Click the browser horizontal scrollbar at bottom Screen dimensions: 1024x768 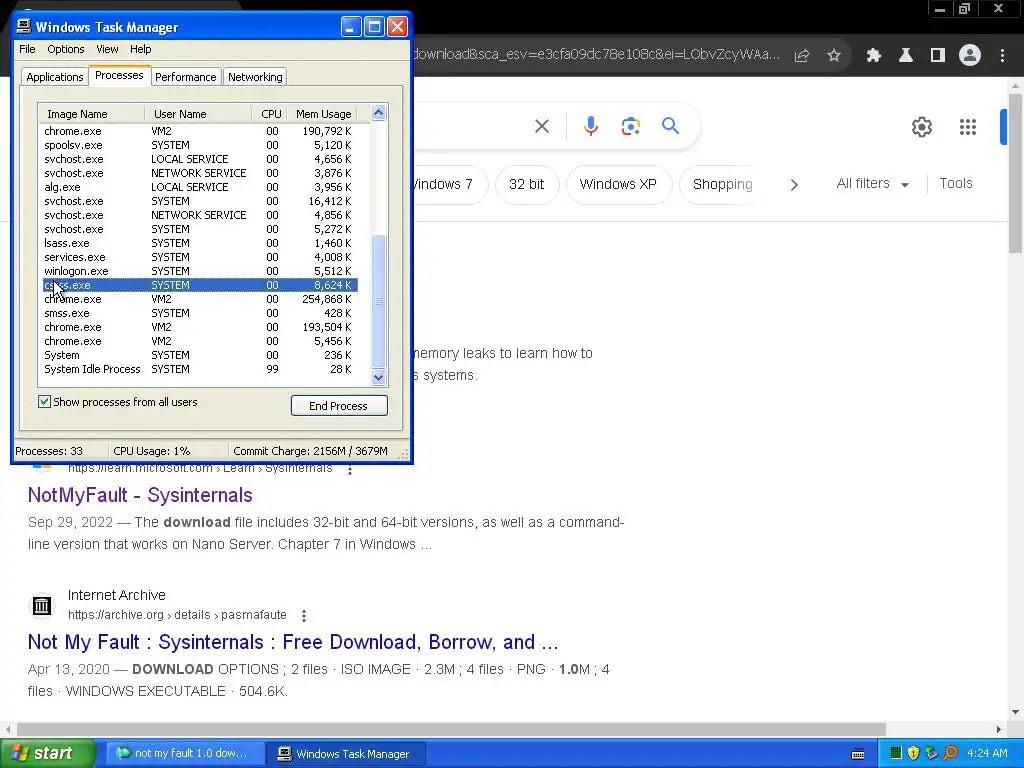(451, 729)
